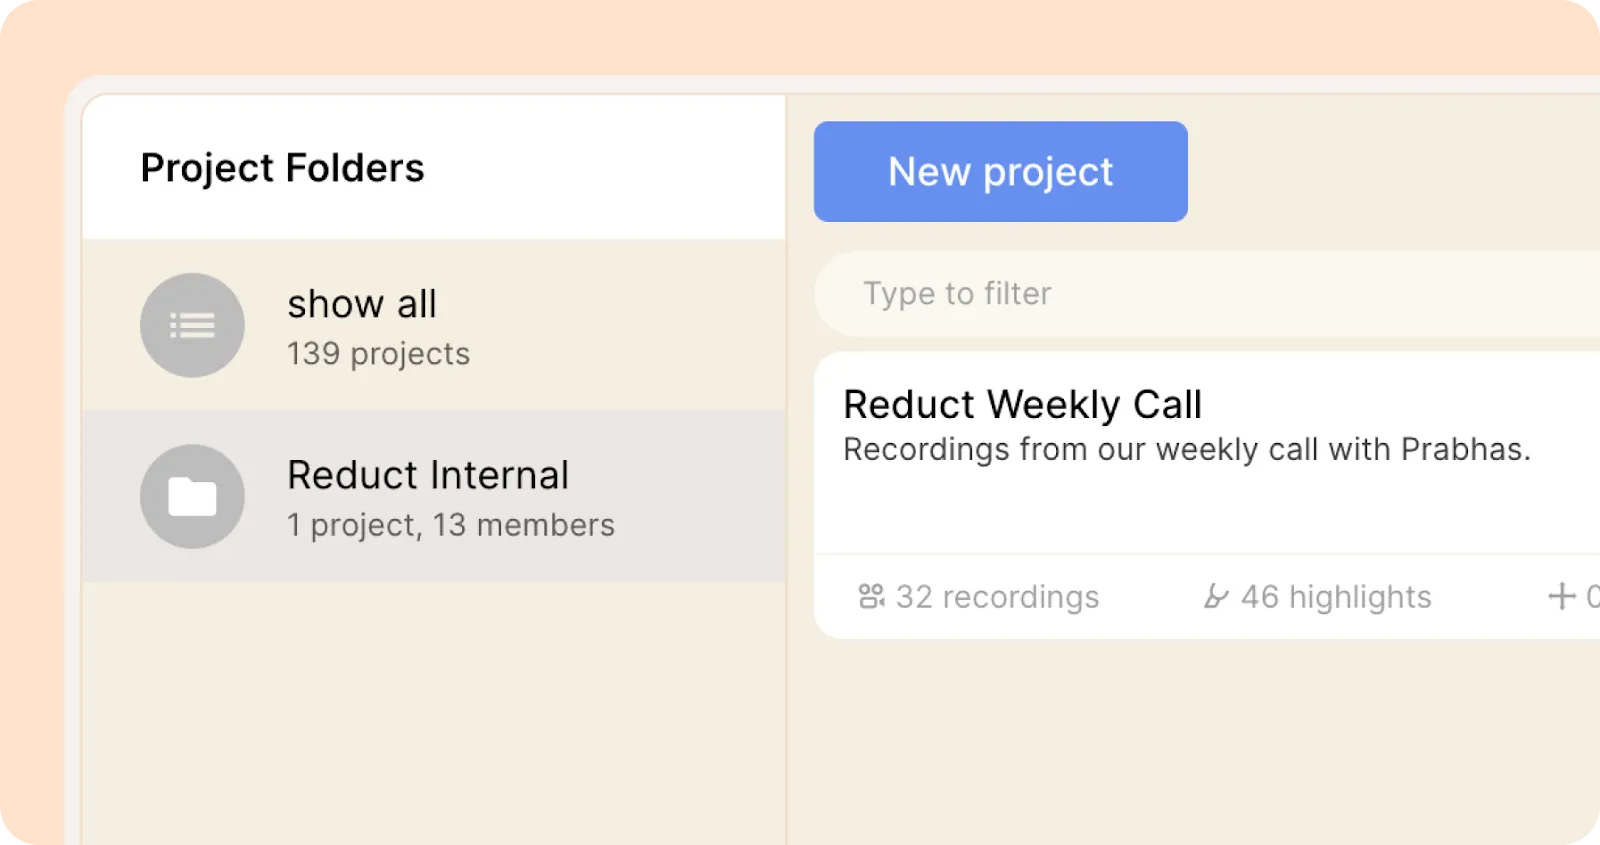This screenshot has height=845, width=1600.
Task: Click the weekly call with Prabhas description
Action: pyautogui.click(x=1187, y=450)
